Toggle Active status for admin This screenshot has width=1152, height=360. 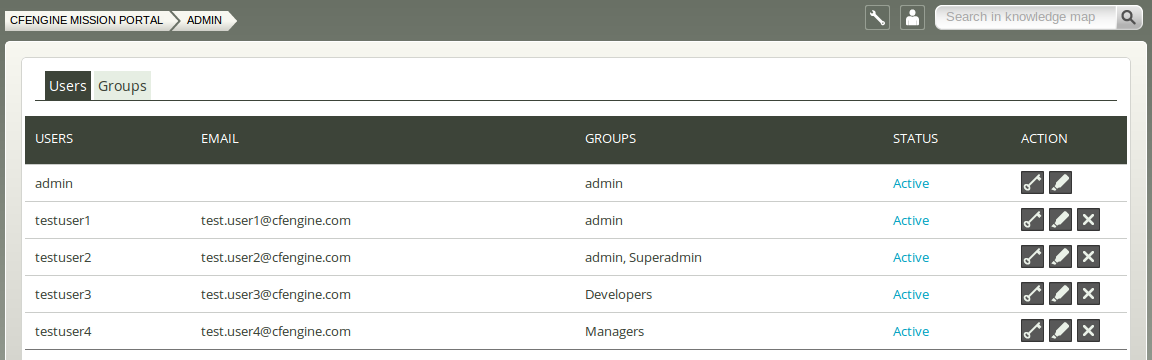pyautogui.click(x=911, y=184)
